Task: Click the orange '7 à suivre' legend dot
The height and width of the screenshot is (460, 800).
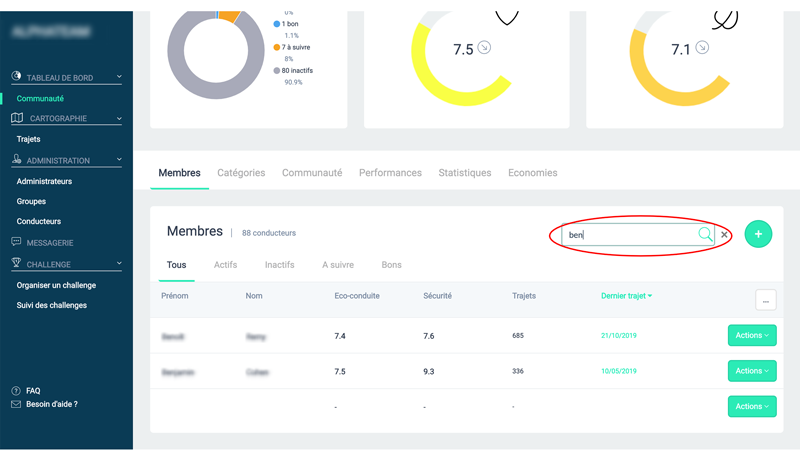Action: (277, 47)
